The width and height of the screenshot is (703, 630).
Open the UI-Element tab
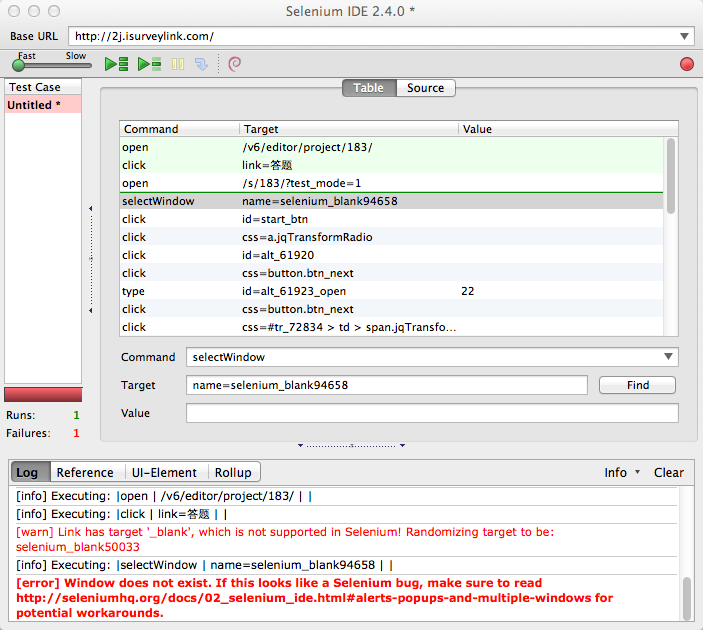tap(164, 472)
